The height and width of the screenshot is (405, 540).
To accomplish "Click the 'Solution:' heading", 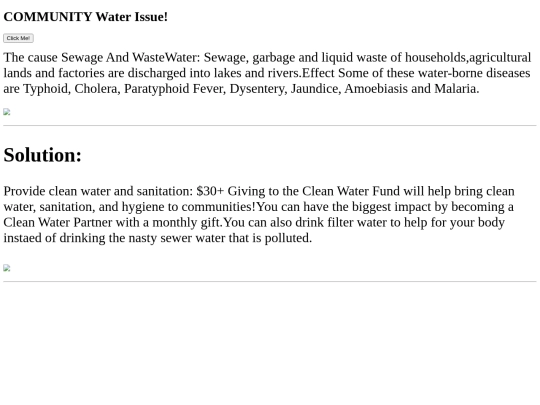I will point(42,155).
